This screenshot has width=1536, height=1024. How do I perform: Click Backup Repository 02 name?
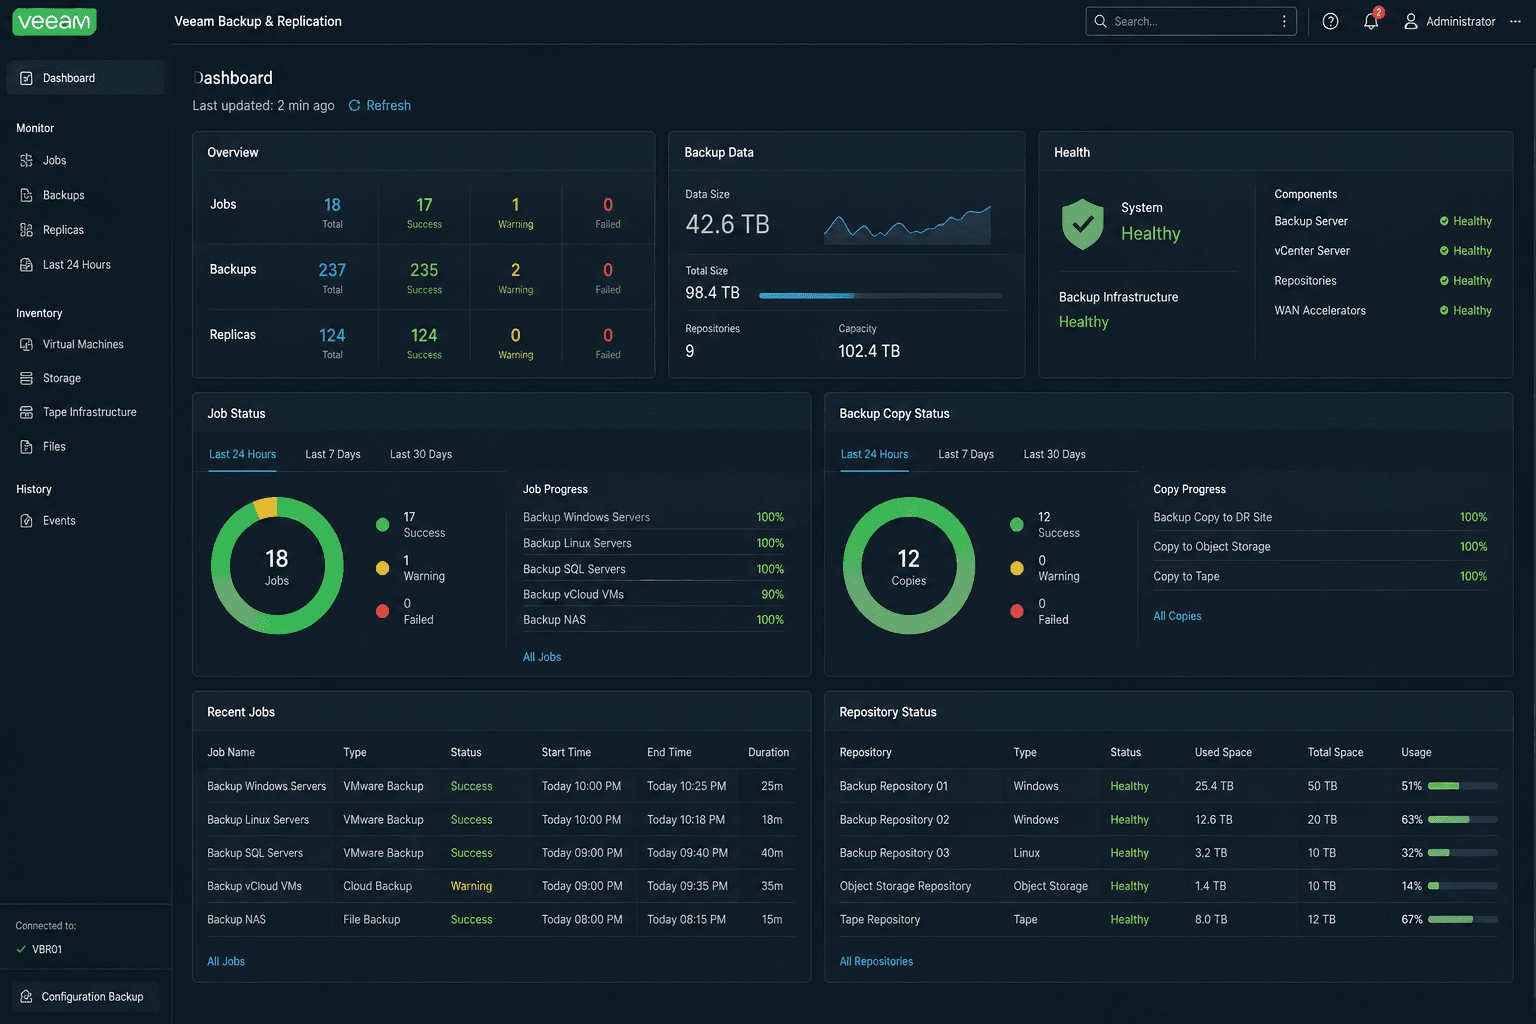coord(894,820)
